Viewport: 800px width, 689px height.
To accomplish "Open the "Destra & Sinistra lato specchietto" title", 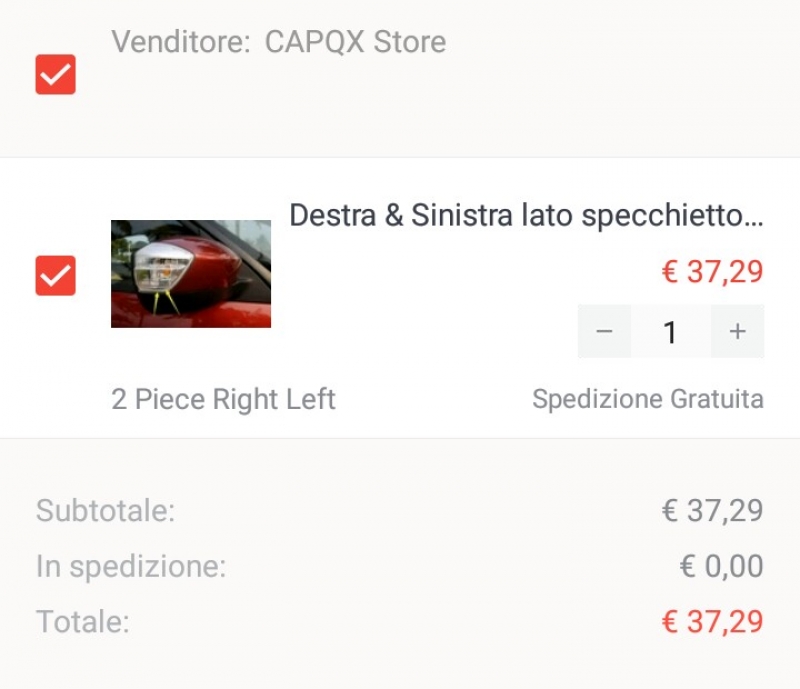I will pos(527,215).
